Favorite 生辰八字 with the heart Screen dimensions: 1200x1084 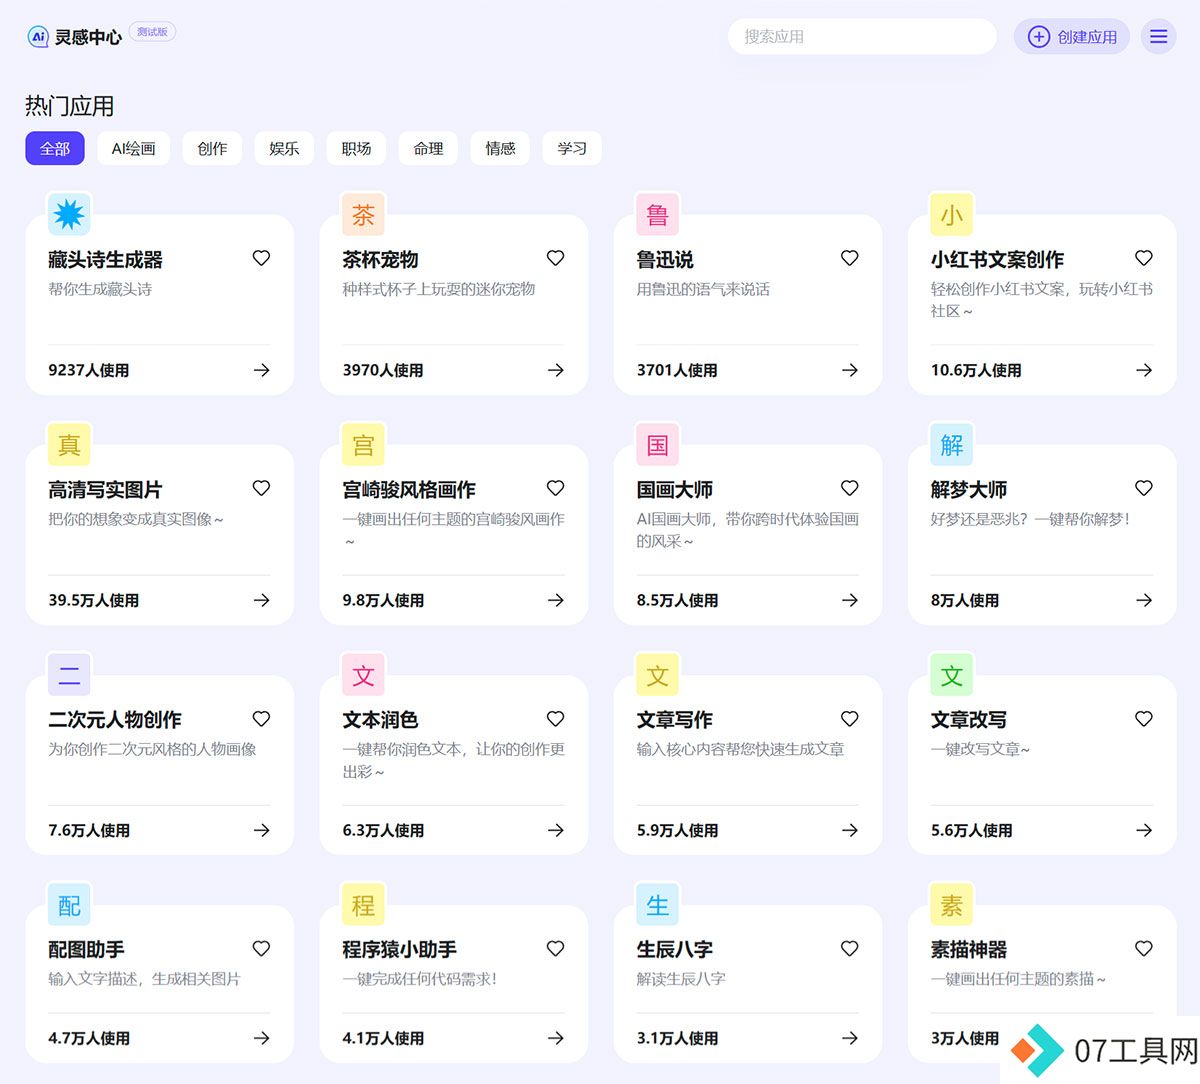(x=849, y=948)
